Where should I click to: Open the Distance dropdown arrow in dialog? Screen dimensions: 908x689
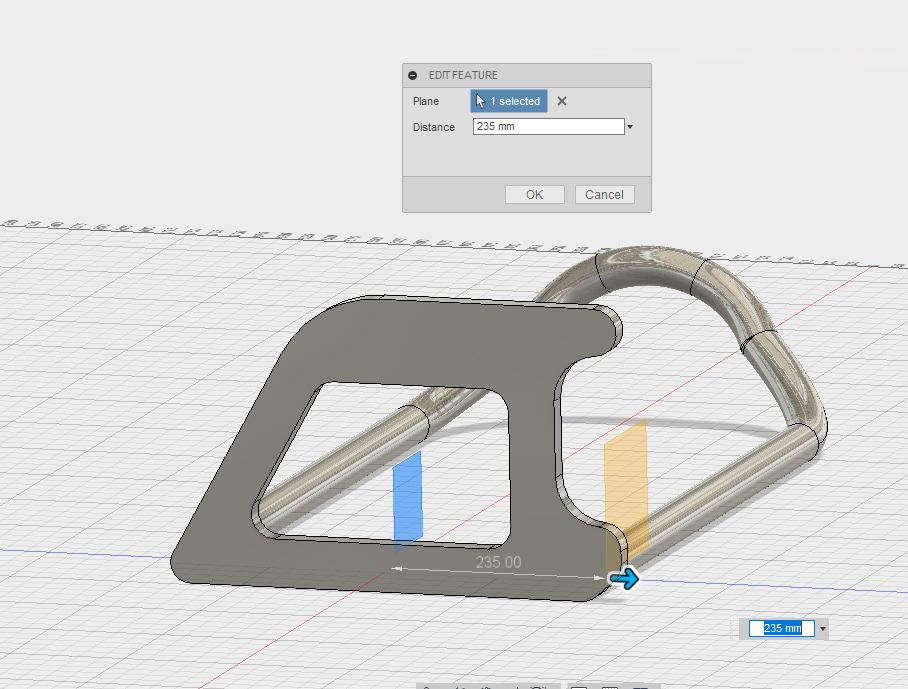click(630, 127)
